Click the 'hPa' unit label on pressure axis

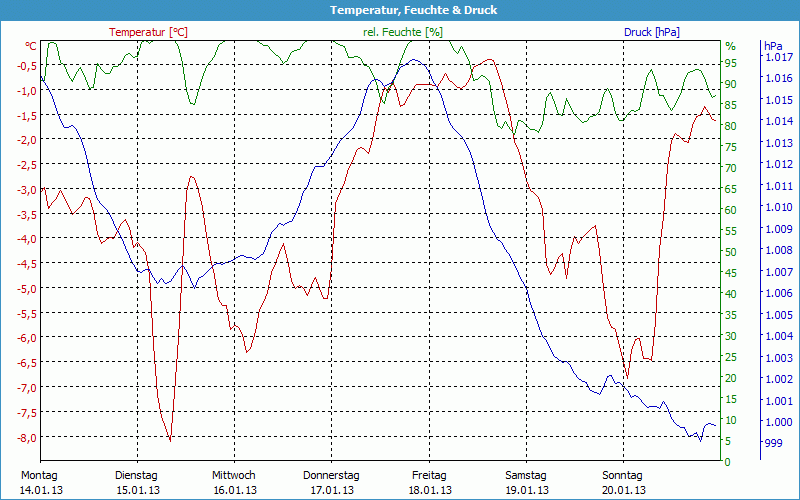click(773, 46)
